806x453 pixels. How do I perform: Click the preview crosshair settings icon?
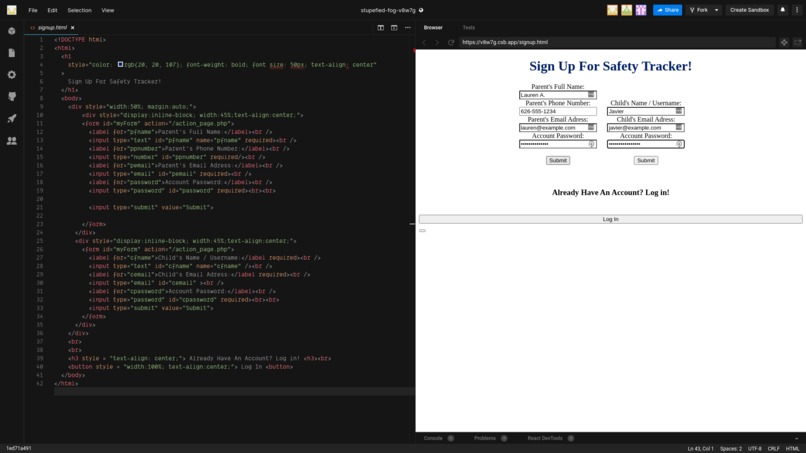pos(784,42)
